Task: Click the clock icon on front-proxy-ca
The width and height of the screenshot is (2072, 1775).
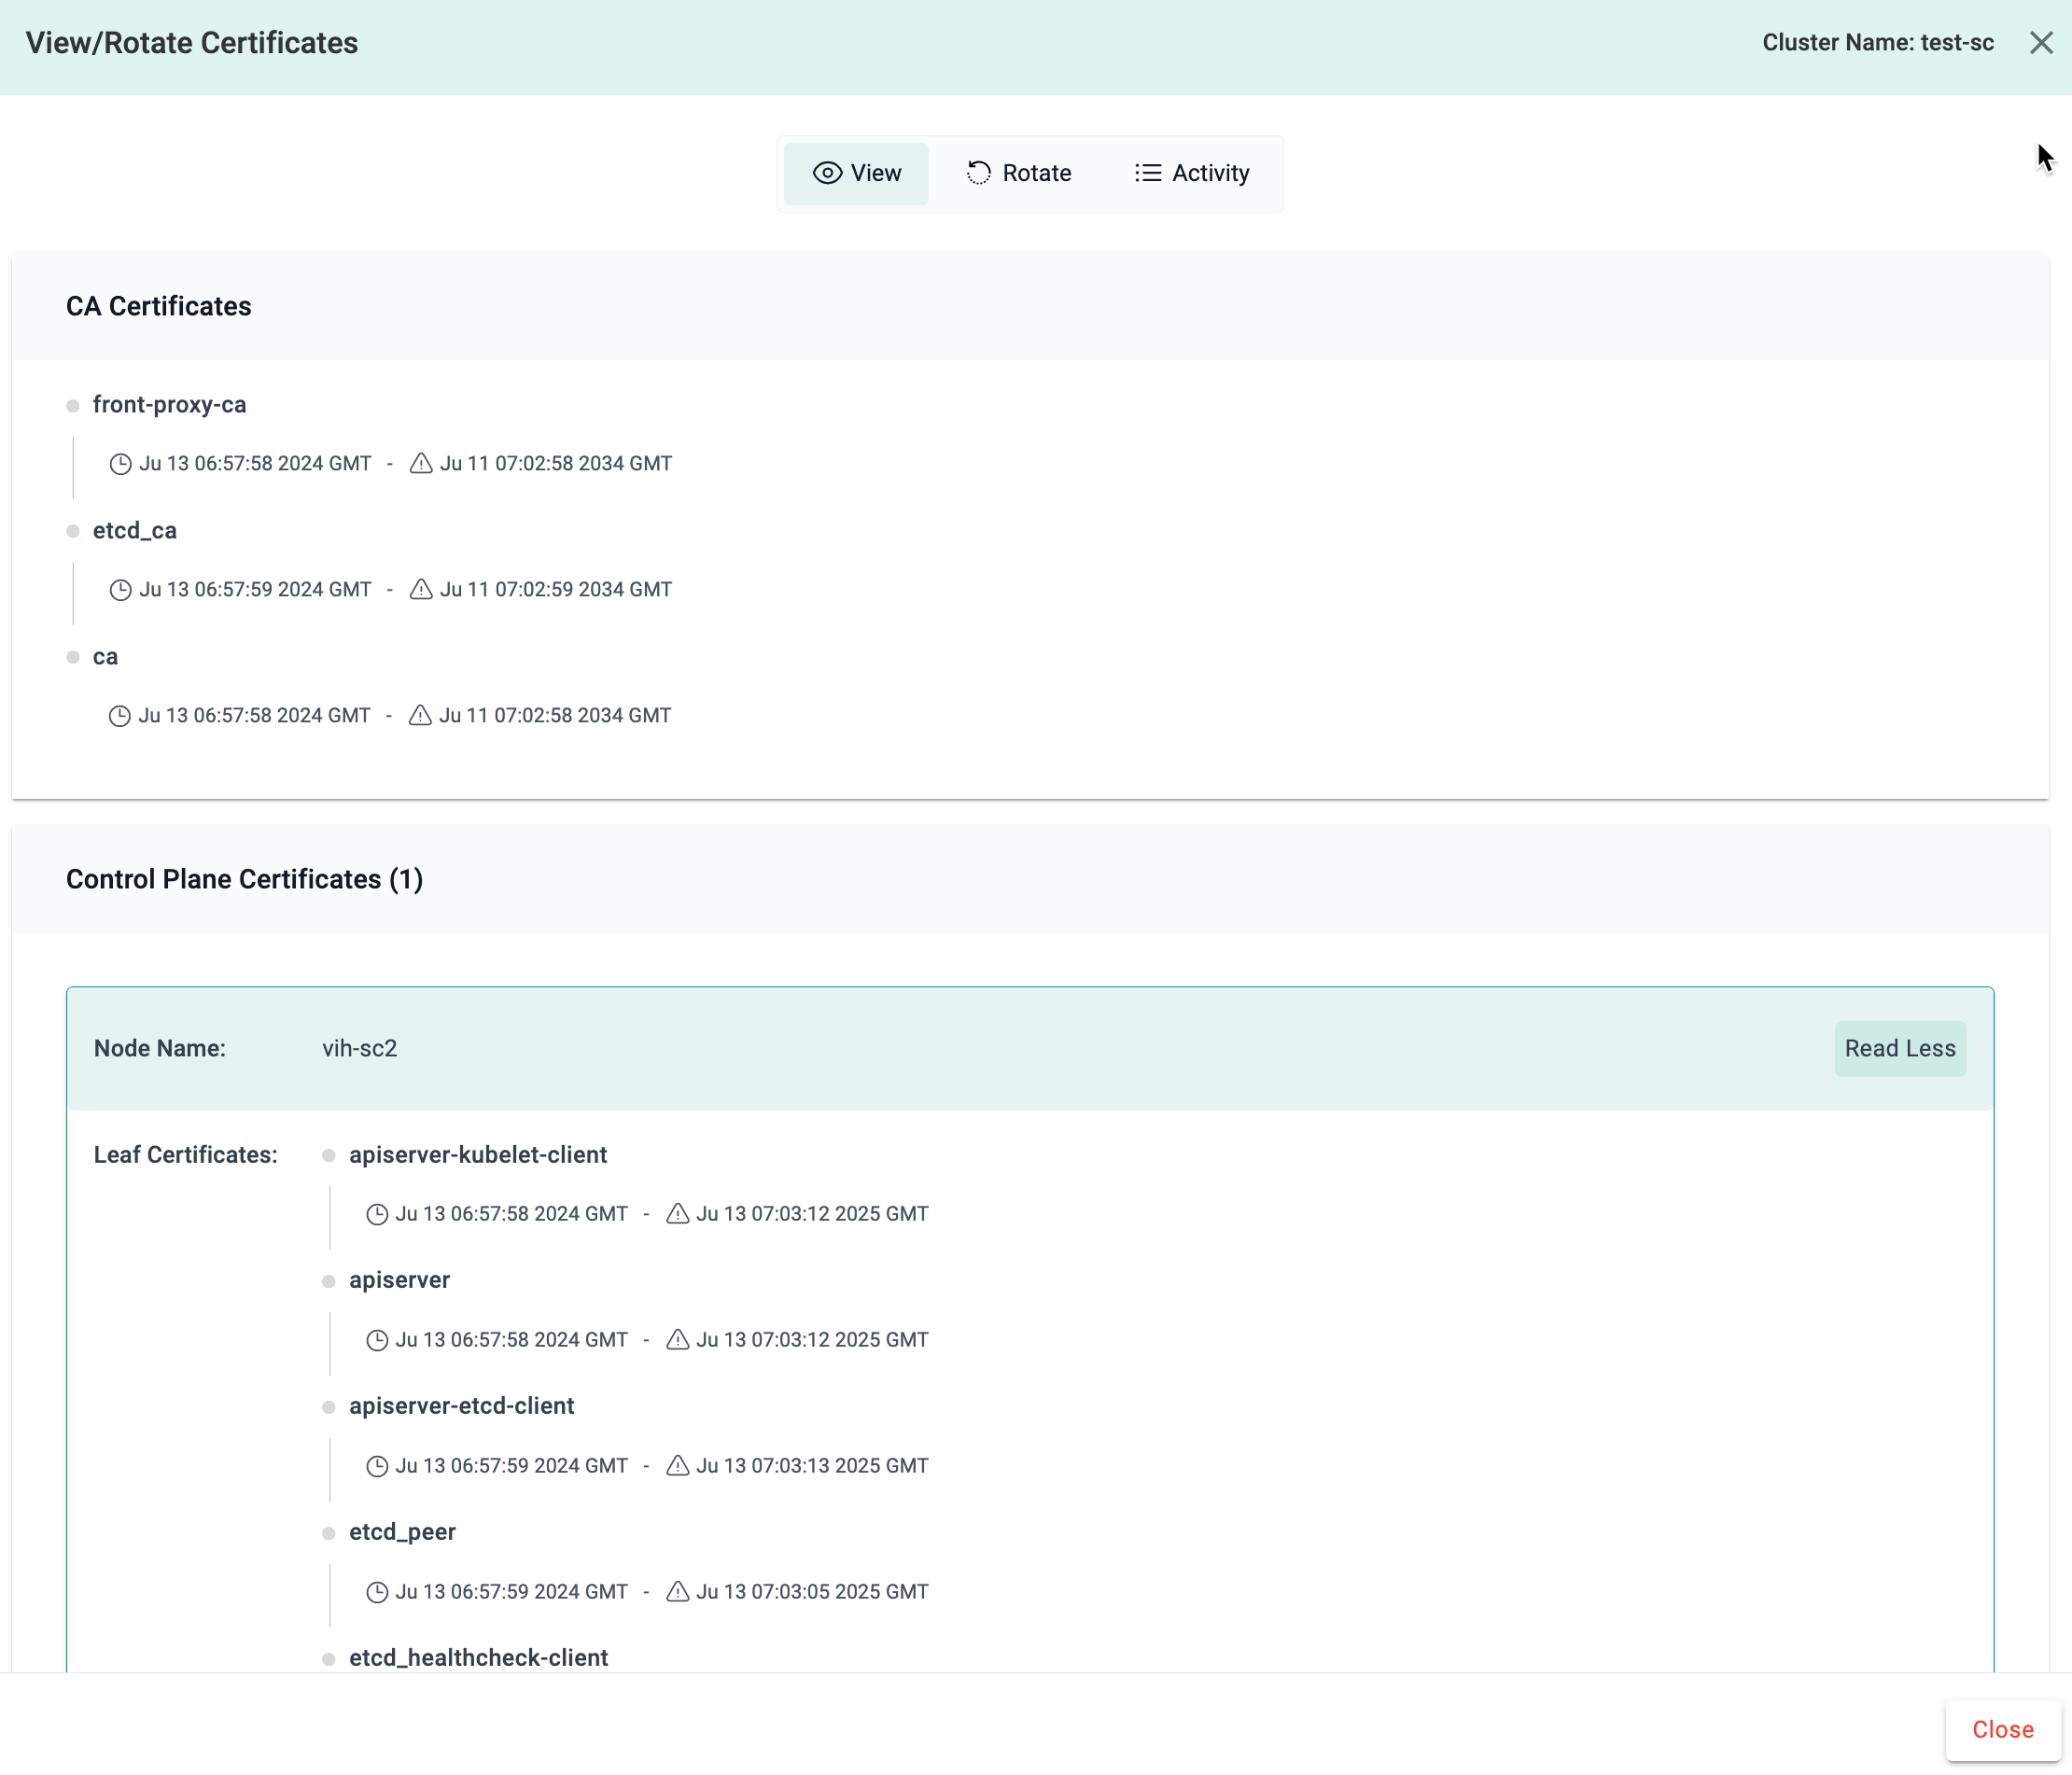Action: [x=119, y=463]
